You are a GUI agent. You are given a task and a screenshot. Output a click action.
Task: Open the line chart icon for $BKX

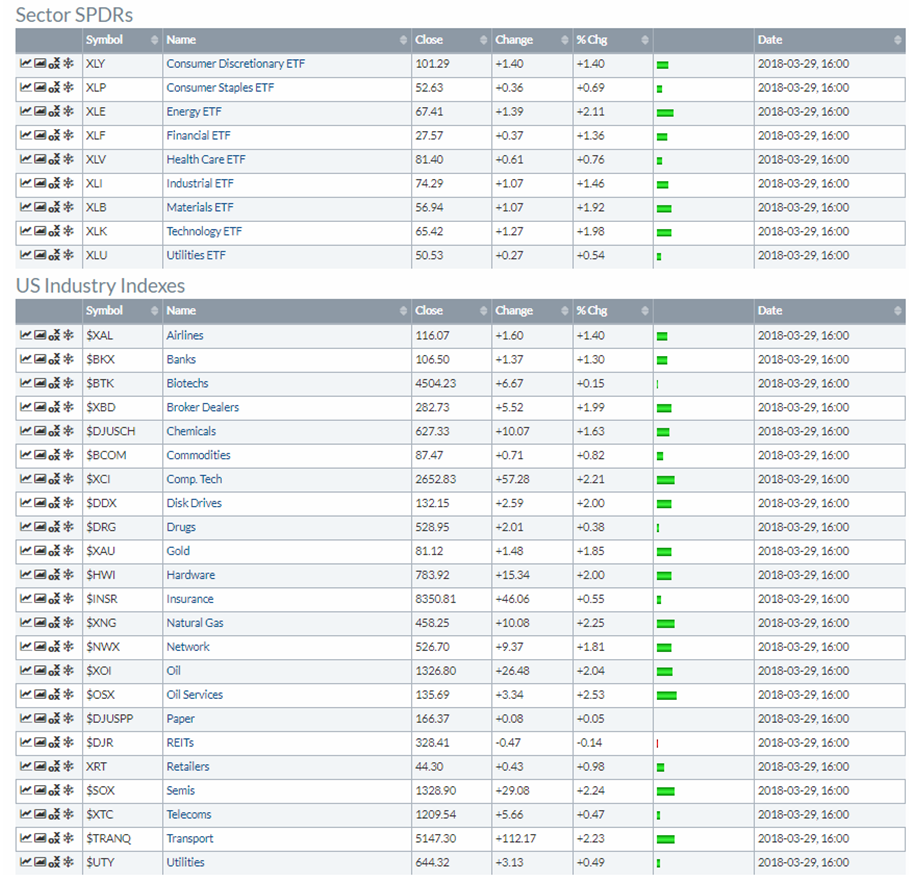(x=25, y=360)
